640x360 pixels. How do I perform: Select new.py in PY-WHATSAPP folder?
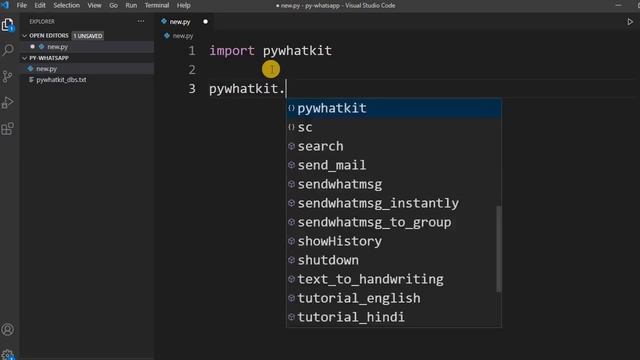87,69
